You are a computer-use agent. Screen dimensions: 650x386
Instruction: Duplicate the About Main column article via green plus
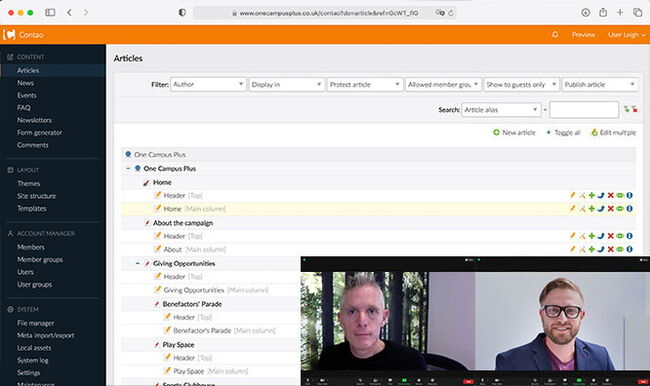(x=592, y=249)
